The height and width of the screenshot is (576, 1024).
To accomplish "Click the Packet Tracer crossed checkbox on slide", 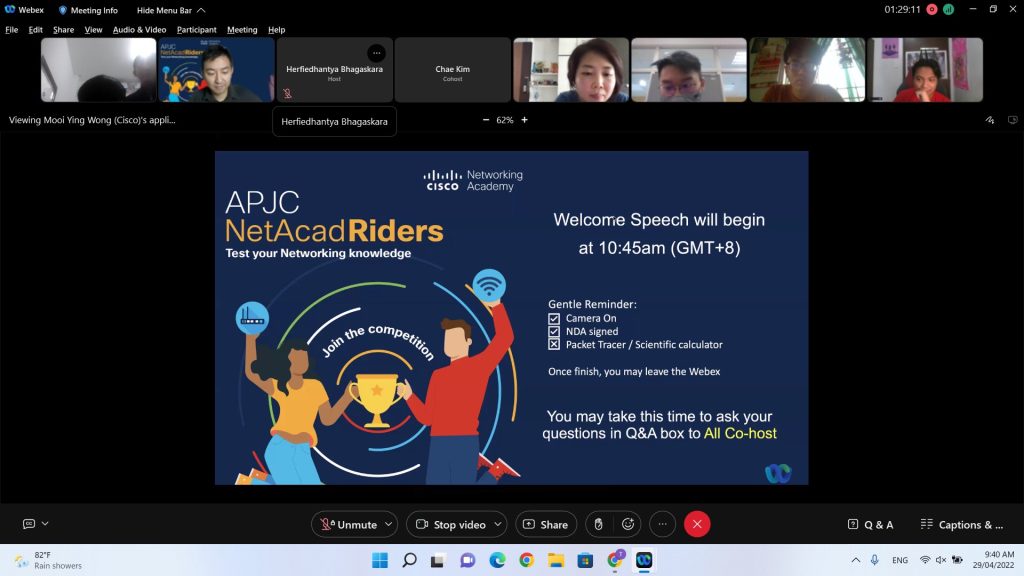I will tap(554, 344).
